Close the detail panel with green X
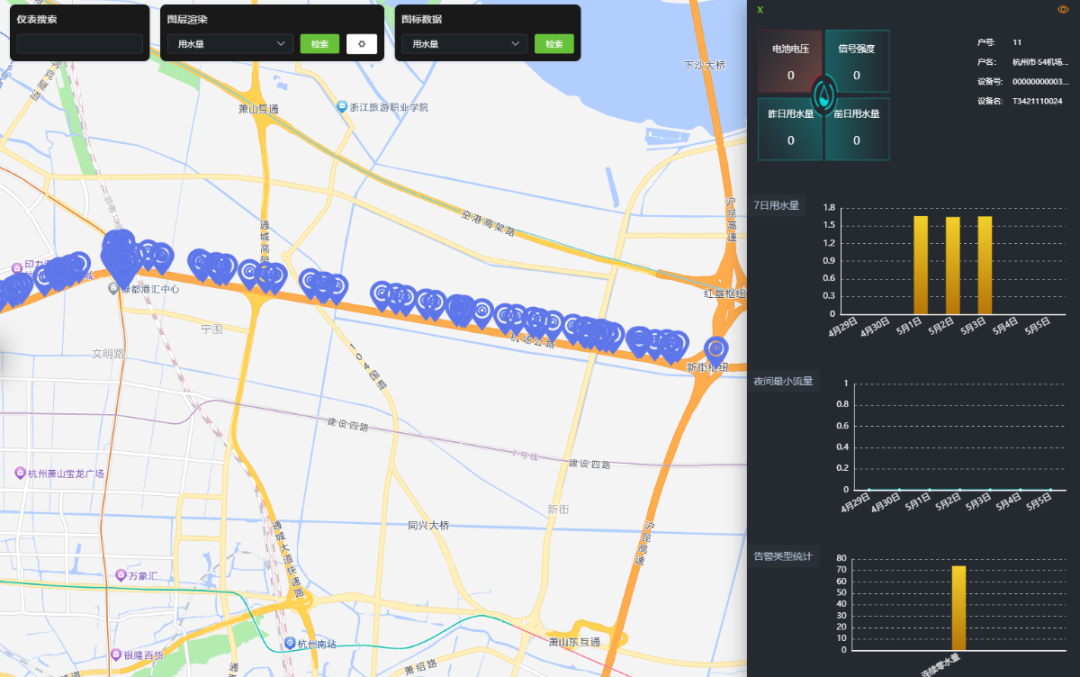1080x677 pixels. coord(760,10)
